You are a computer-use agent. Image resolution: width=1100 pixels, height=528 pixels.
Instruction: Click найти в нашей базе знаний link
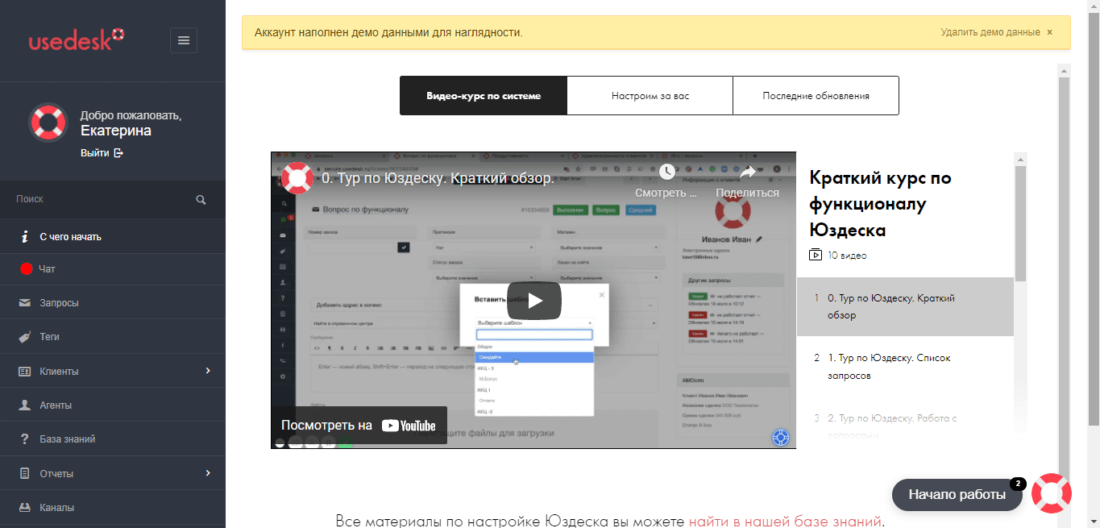point(784,521)
